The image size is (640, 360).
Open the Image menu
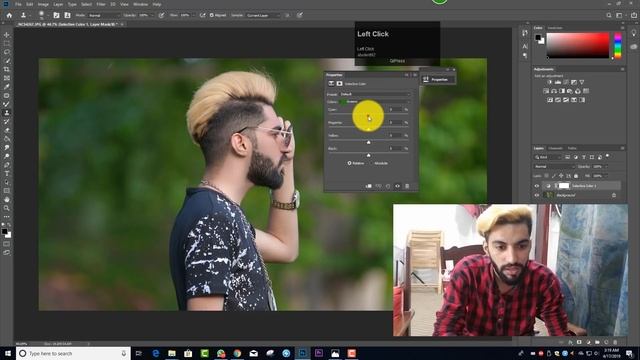click(x=43, y=4)
